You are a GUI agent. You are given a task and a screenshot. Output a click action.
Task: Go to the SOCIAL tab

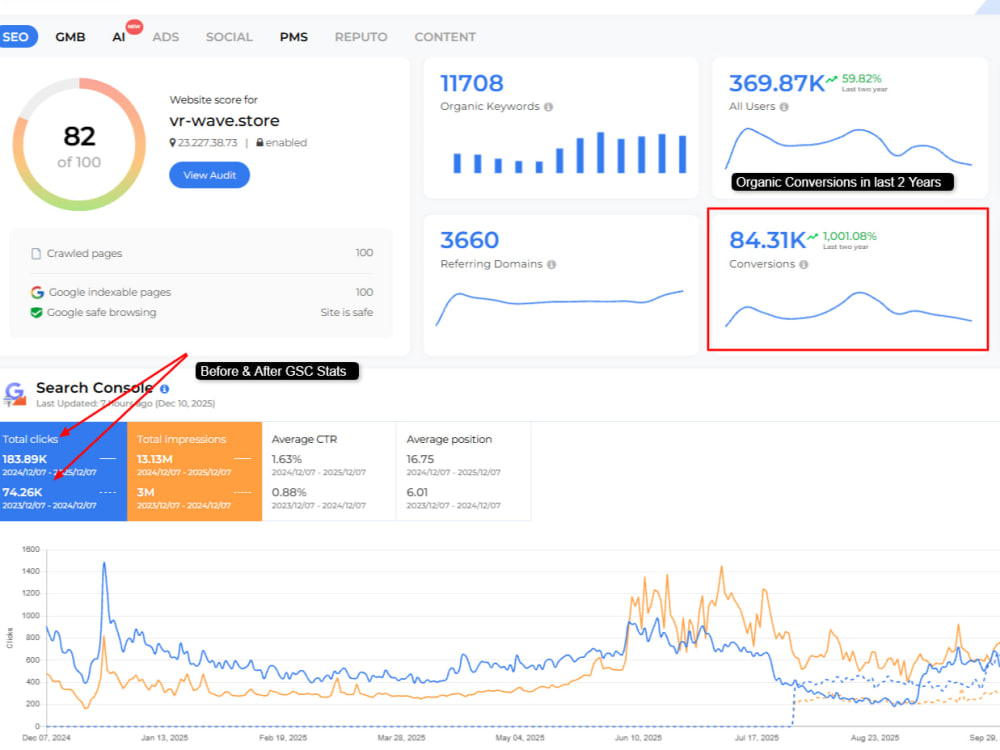point(230,37)
